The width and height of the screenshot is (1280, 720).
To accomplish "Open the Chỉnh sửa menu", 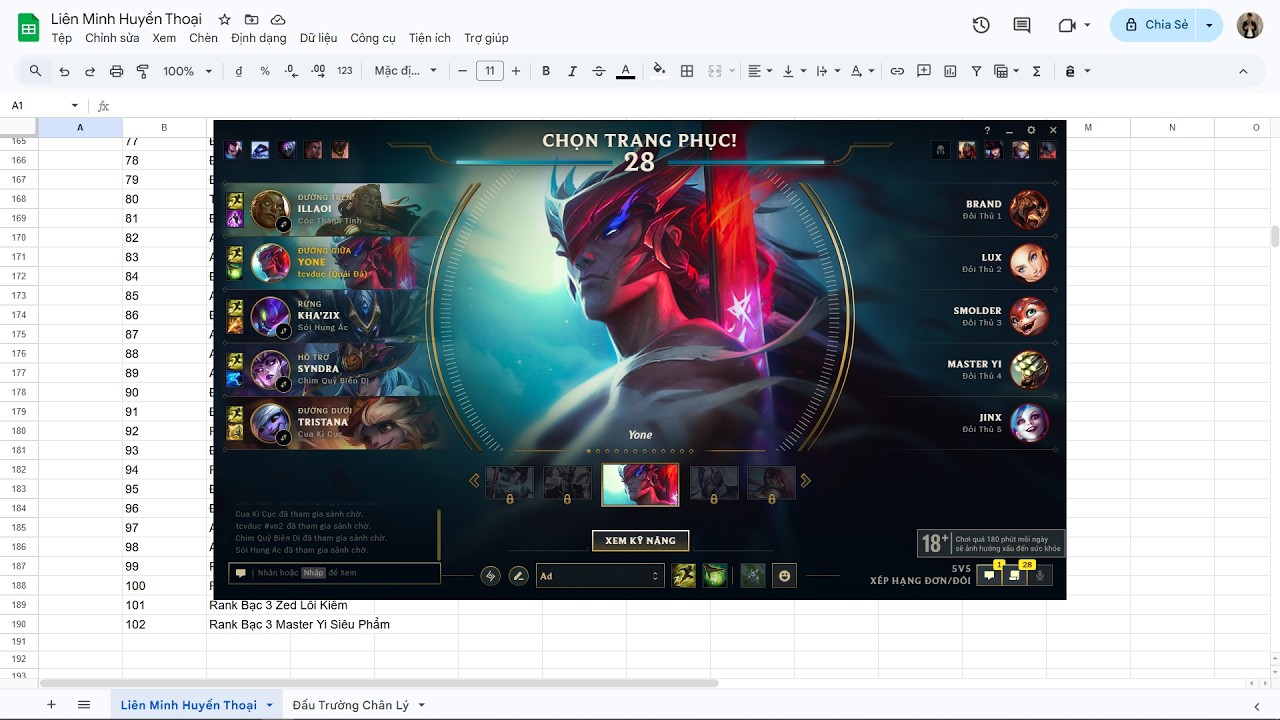I will pos(112,38).
